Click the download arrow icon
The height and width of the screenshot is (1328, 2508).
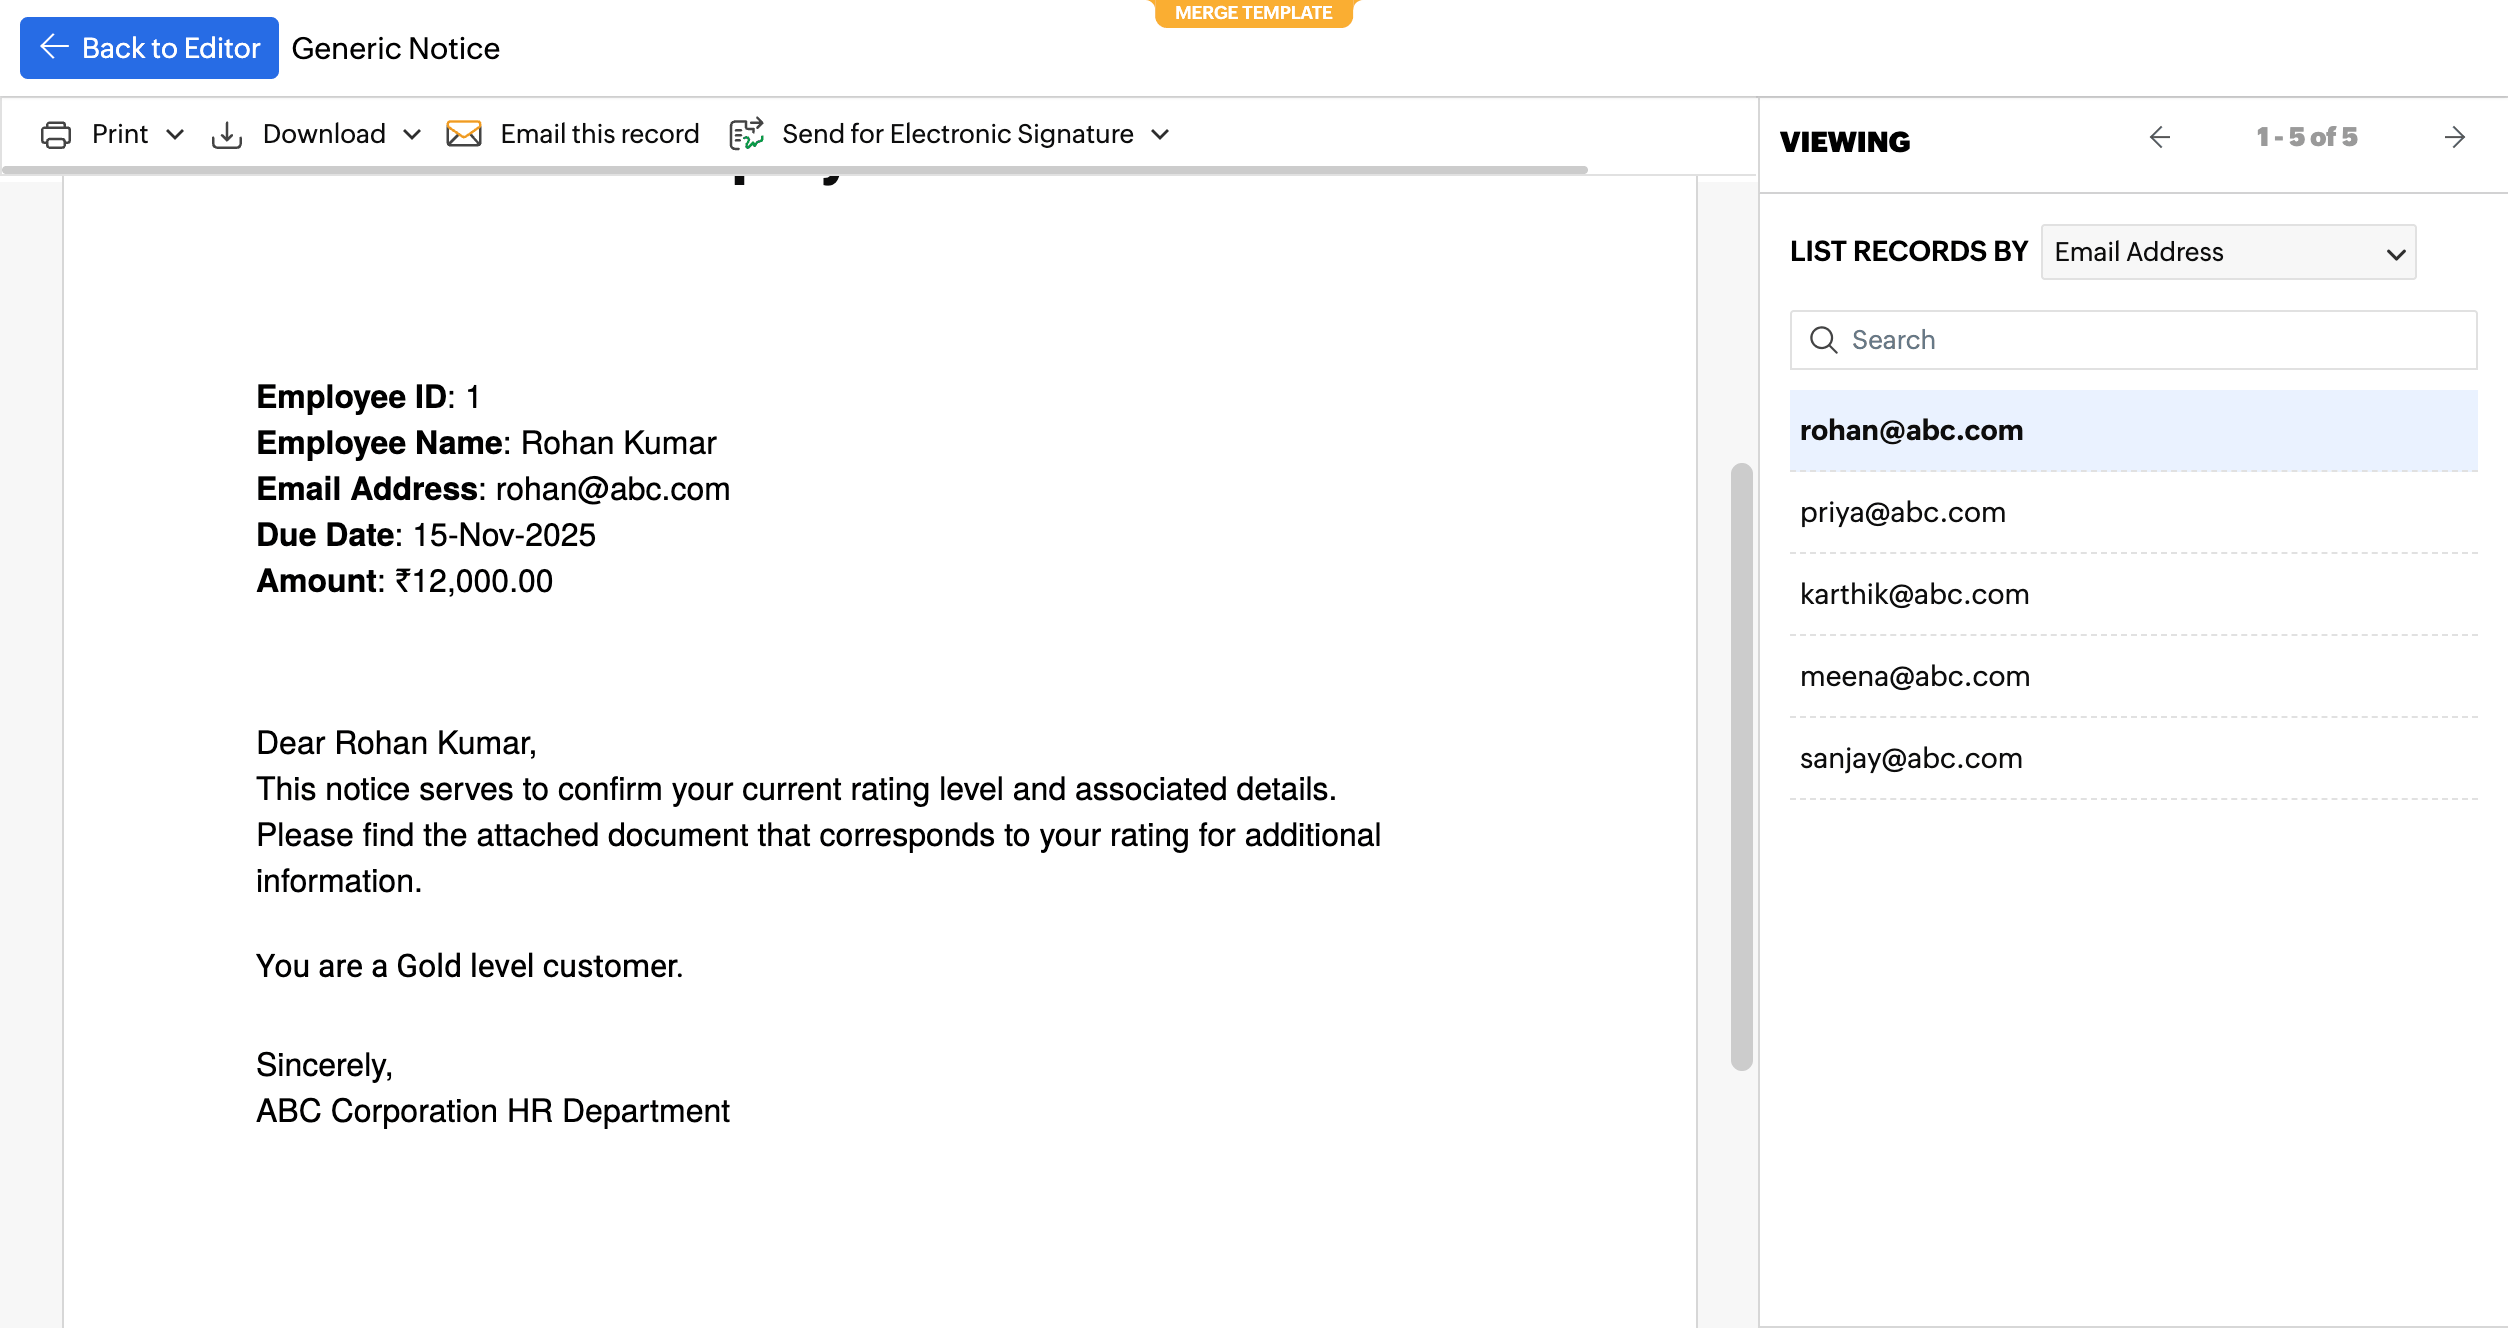[x=227, y=134]
